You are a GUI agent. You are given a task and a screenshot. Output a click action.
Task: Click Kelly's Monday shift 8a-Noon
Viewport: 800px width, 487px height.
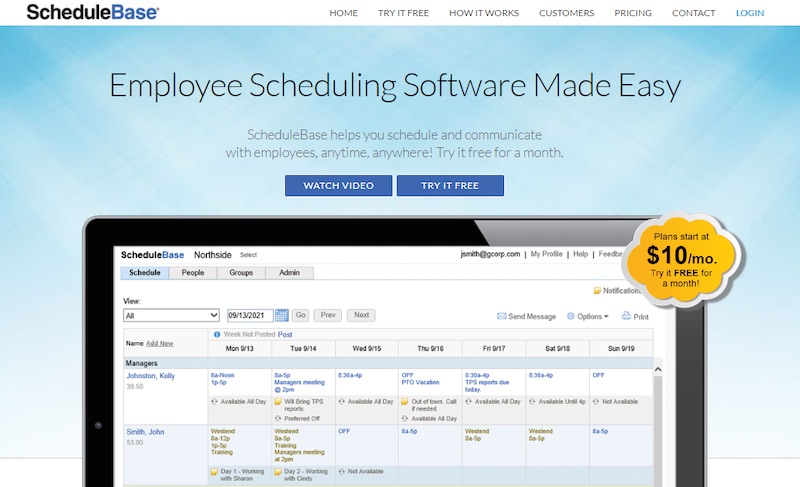(x=222, y=375)
